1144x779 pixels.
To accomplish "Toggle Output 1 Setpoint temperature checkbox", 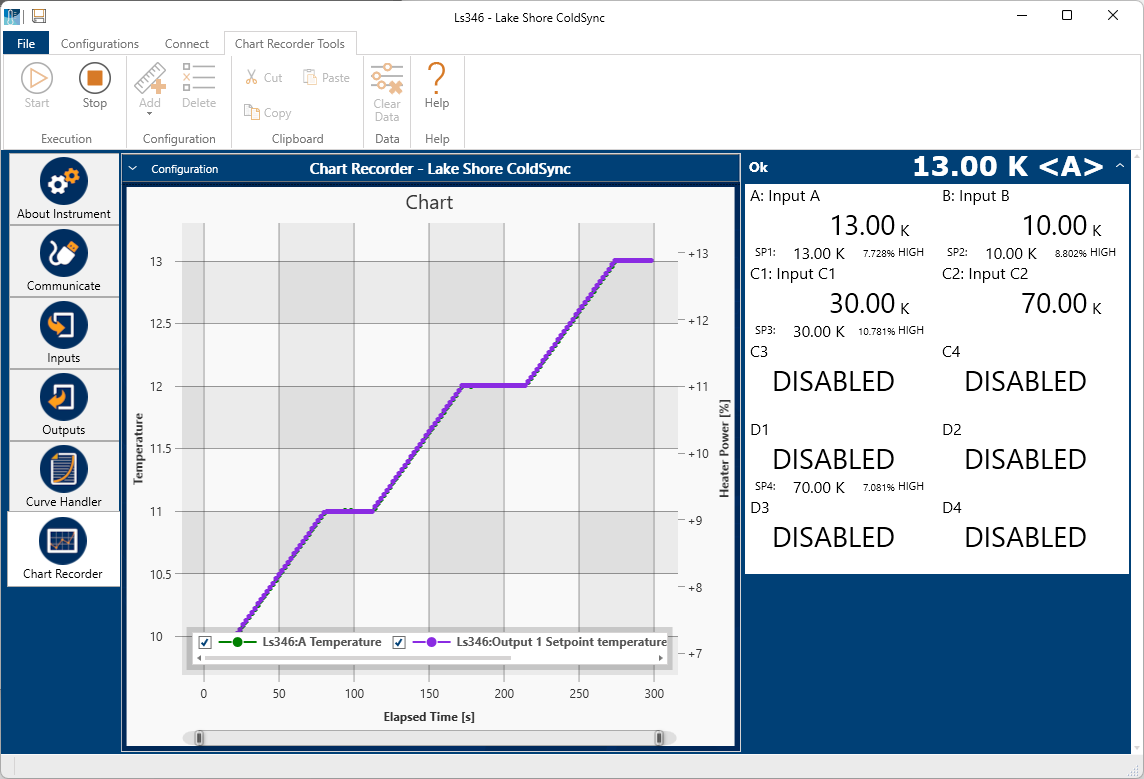I will point(399,642).
